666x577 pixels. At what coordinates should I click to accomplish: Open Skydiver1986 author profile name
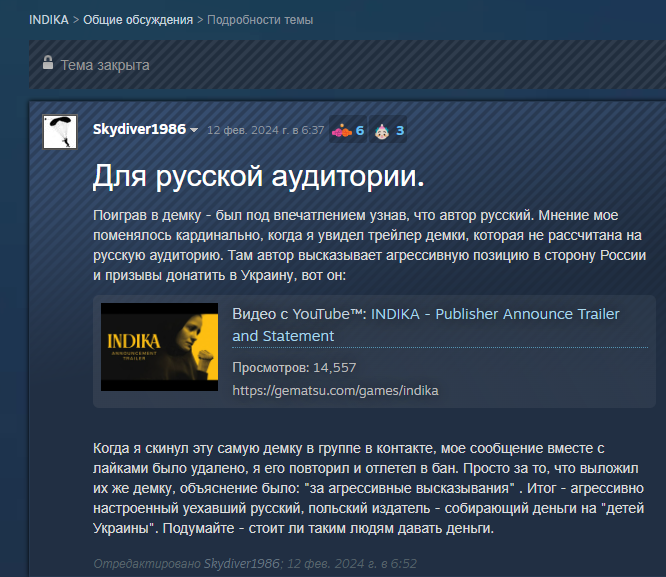click(x=139, y=129)
